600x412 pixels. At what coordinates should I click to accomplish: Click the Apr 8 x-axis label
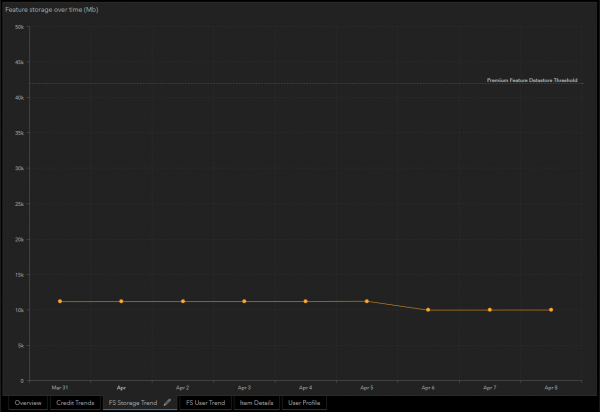coord(551,388)
